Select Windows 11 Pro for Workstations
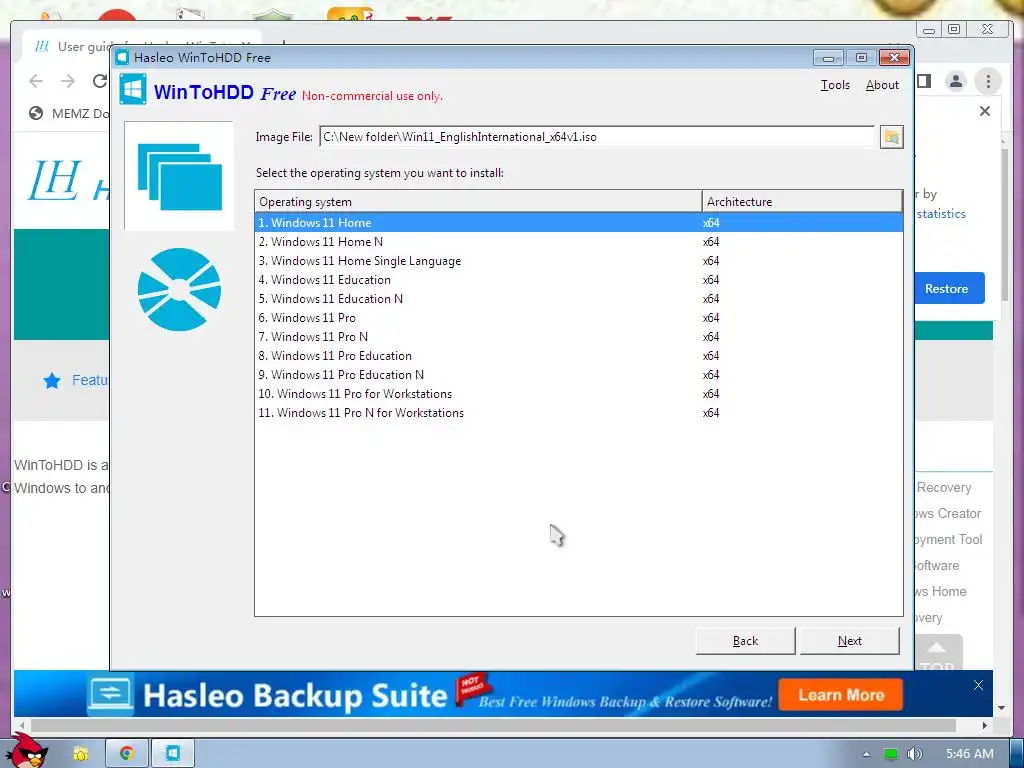 point(579,394)
